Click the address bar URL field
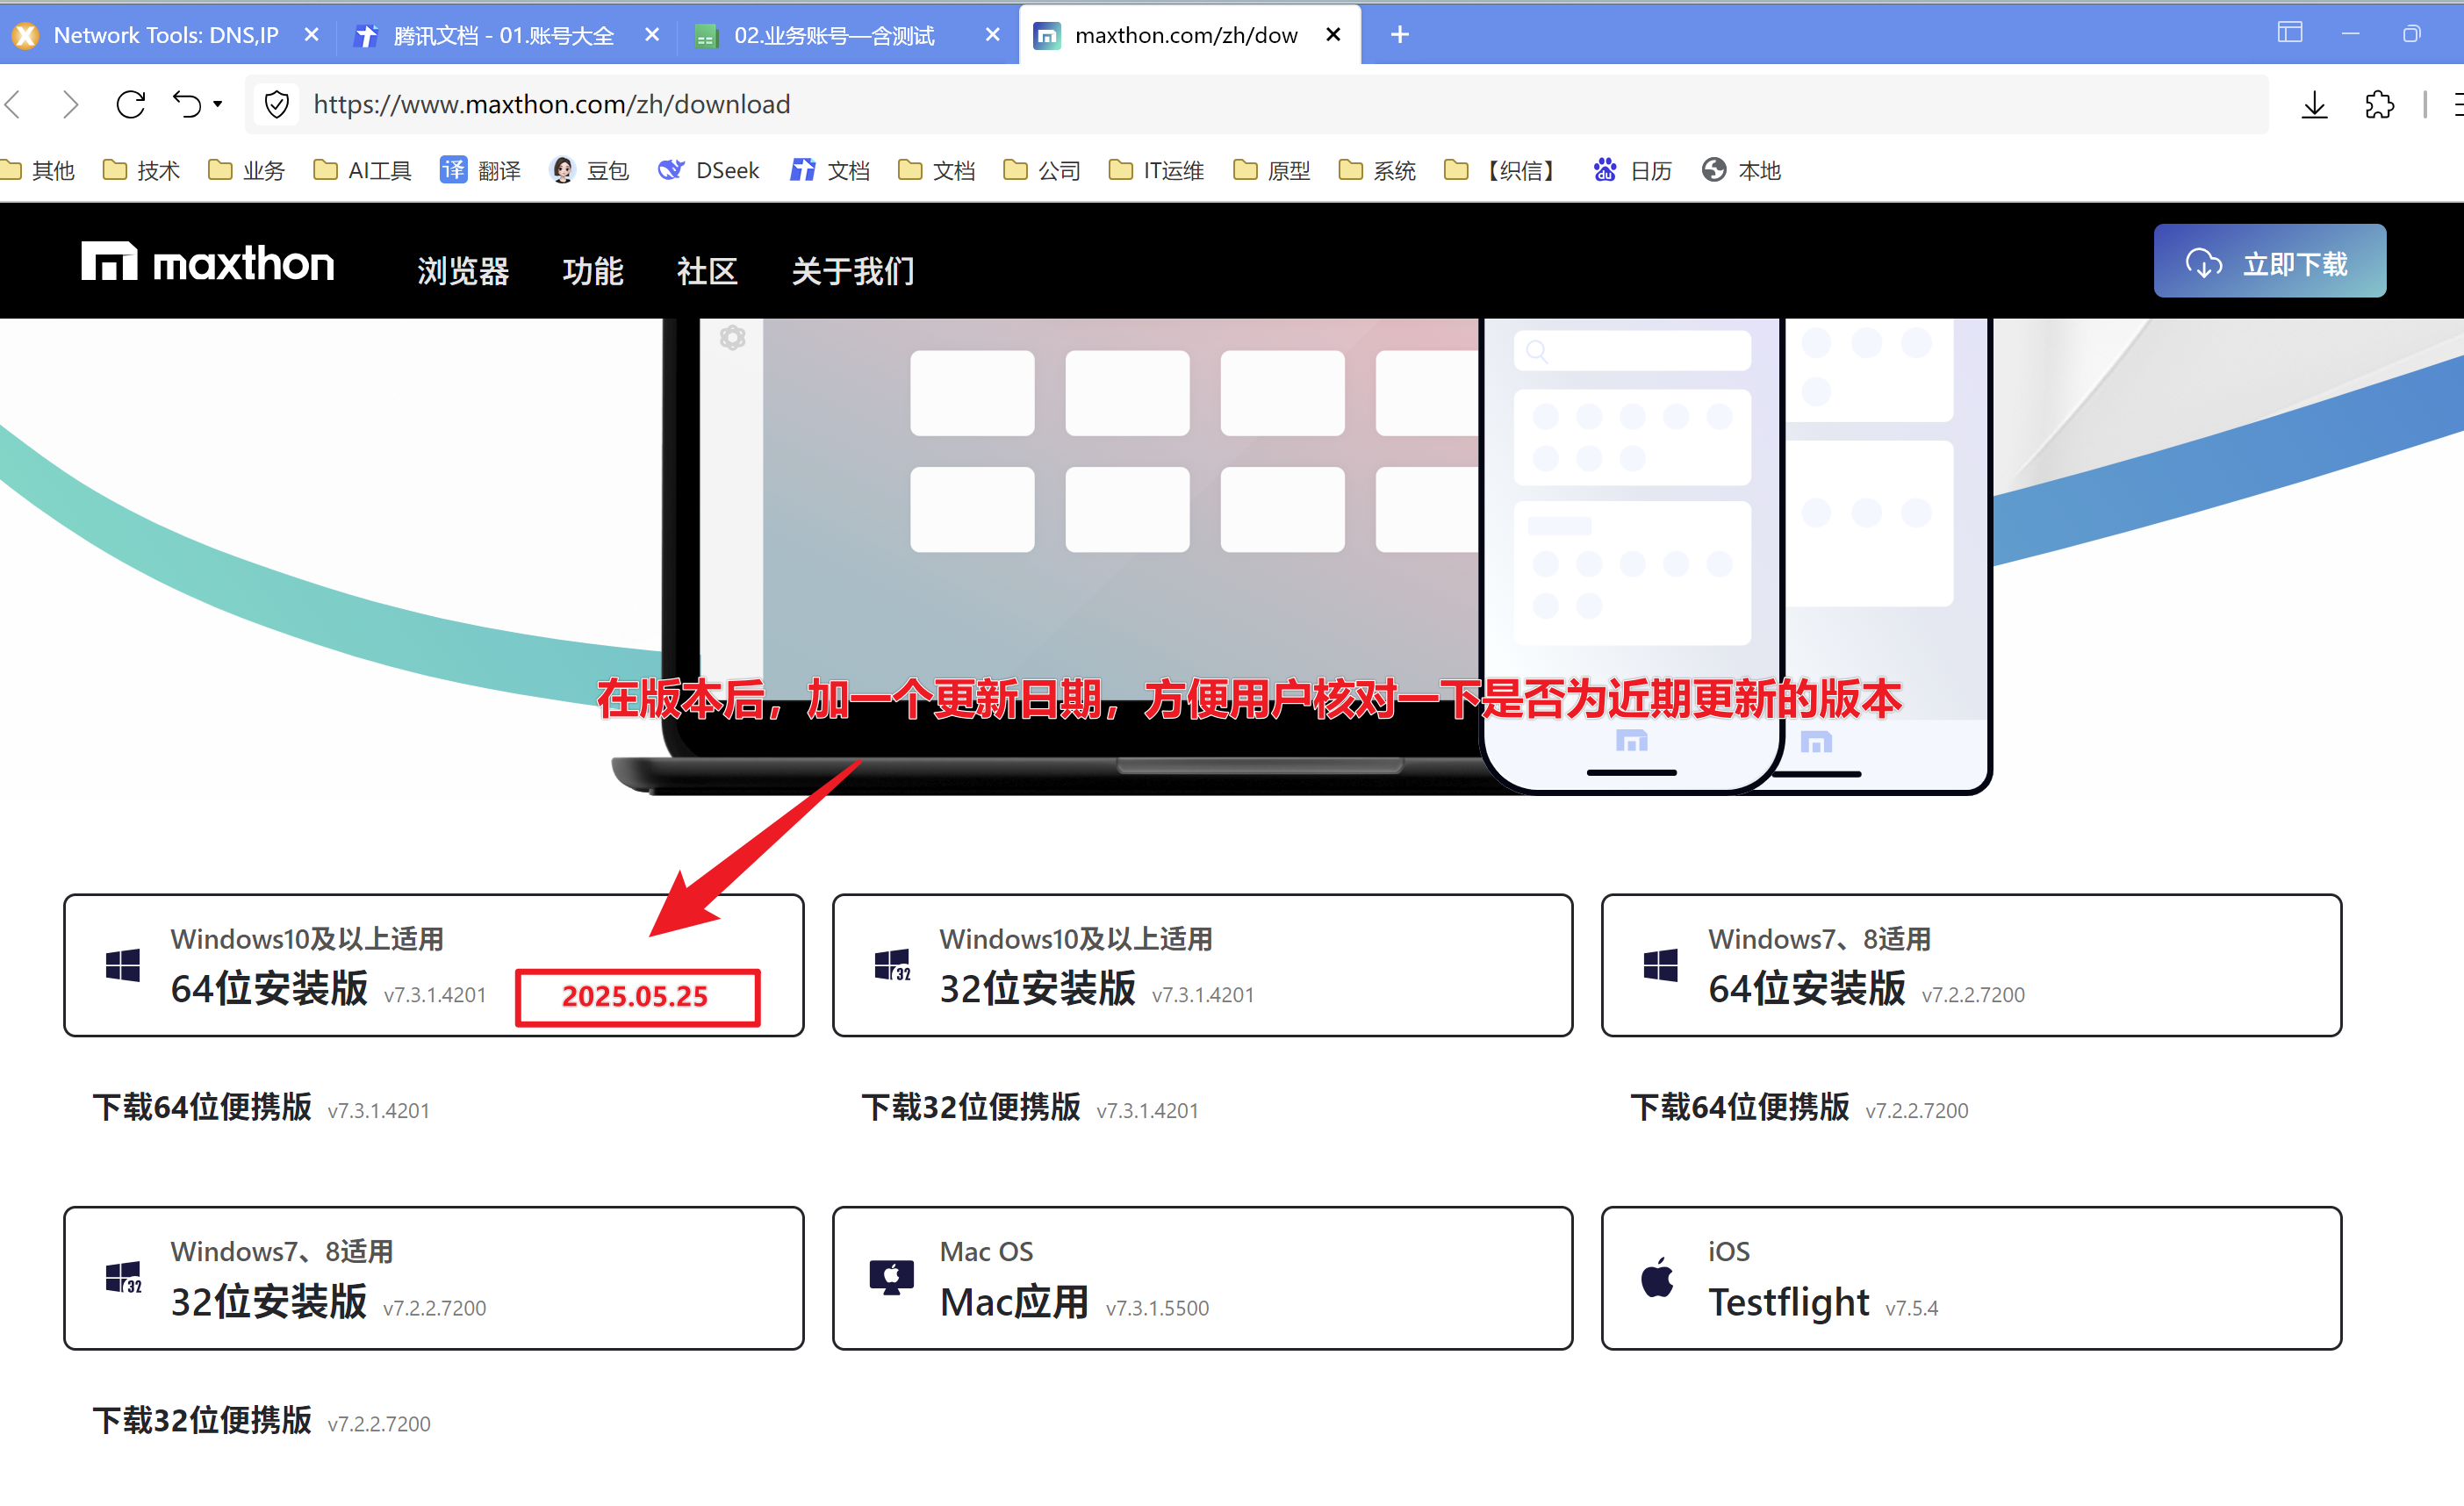The image size is (2464, 1506). 1256,104
